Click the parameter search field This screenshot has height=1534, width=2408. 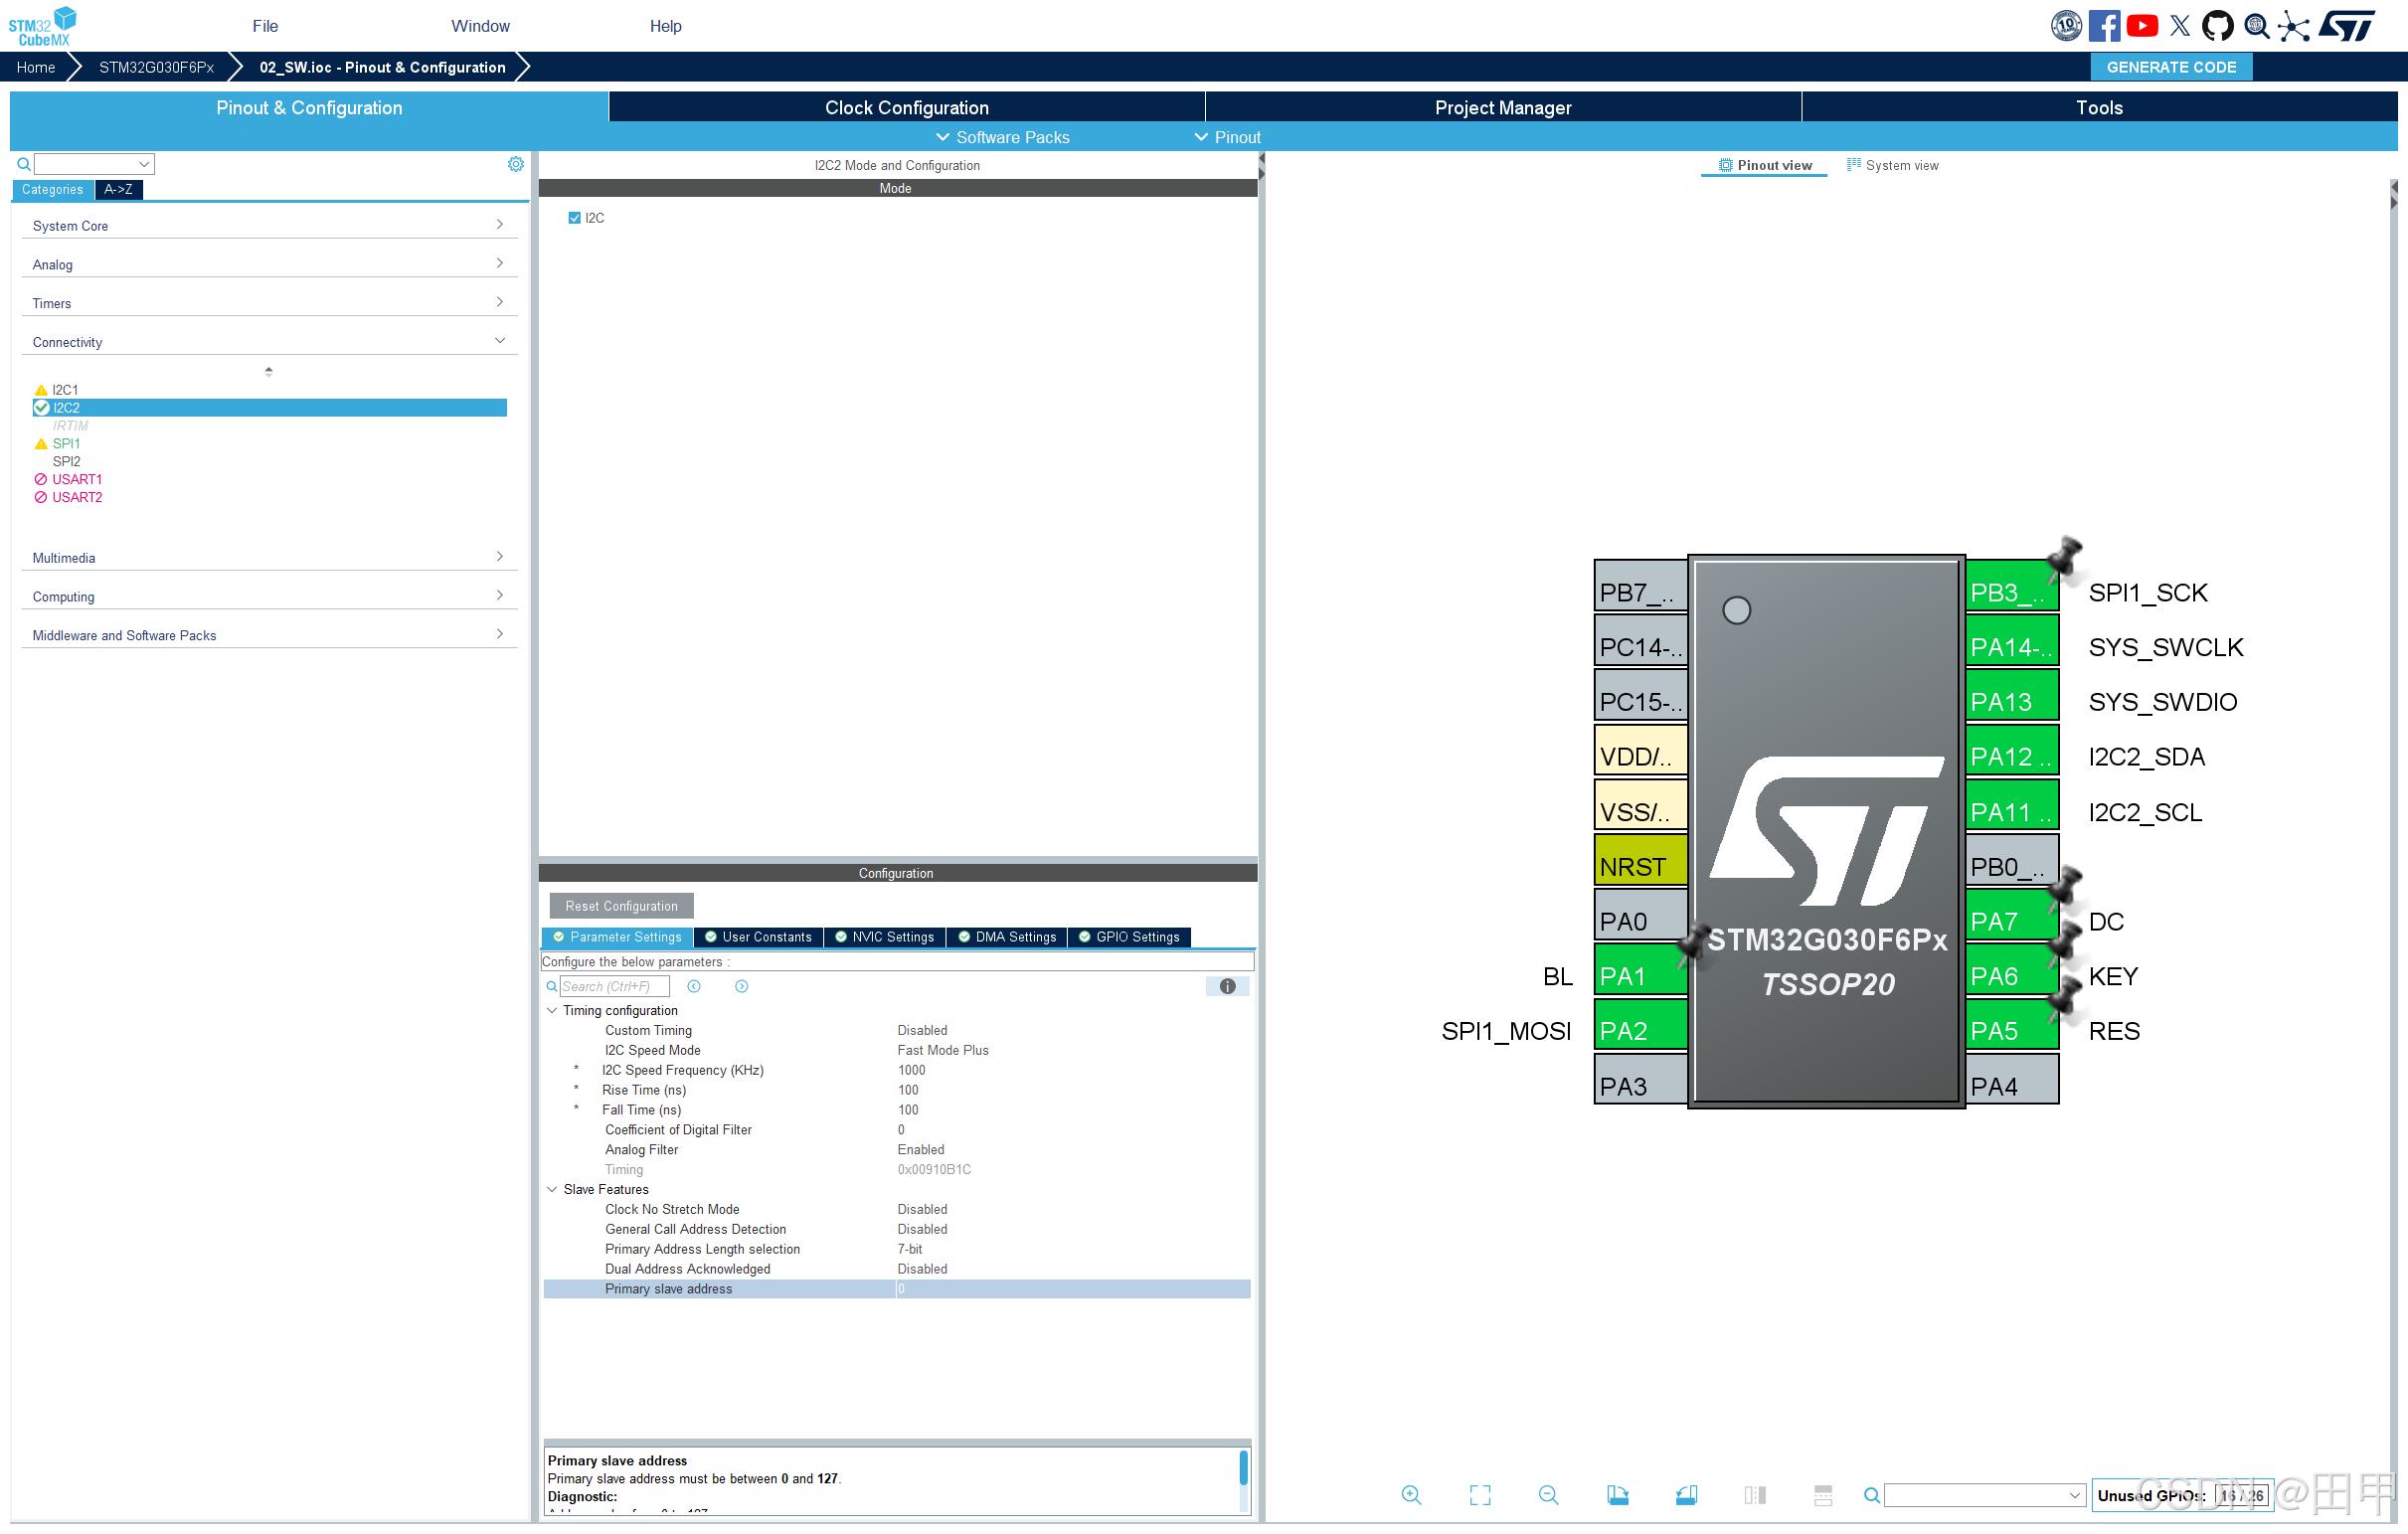[x=614, y=986]
